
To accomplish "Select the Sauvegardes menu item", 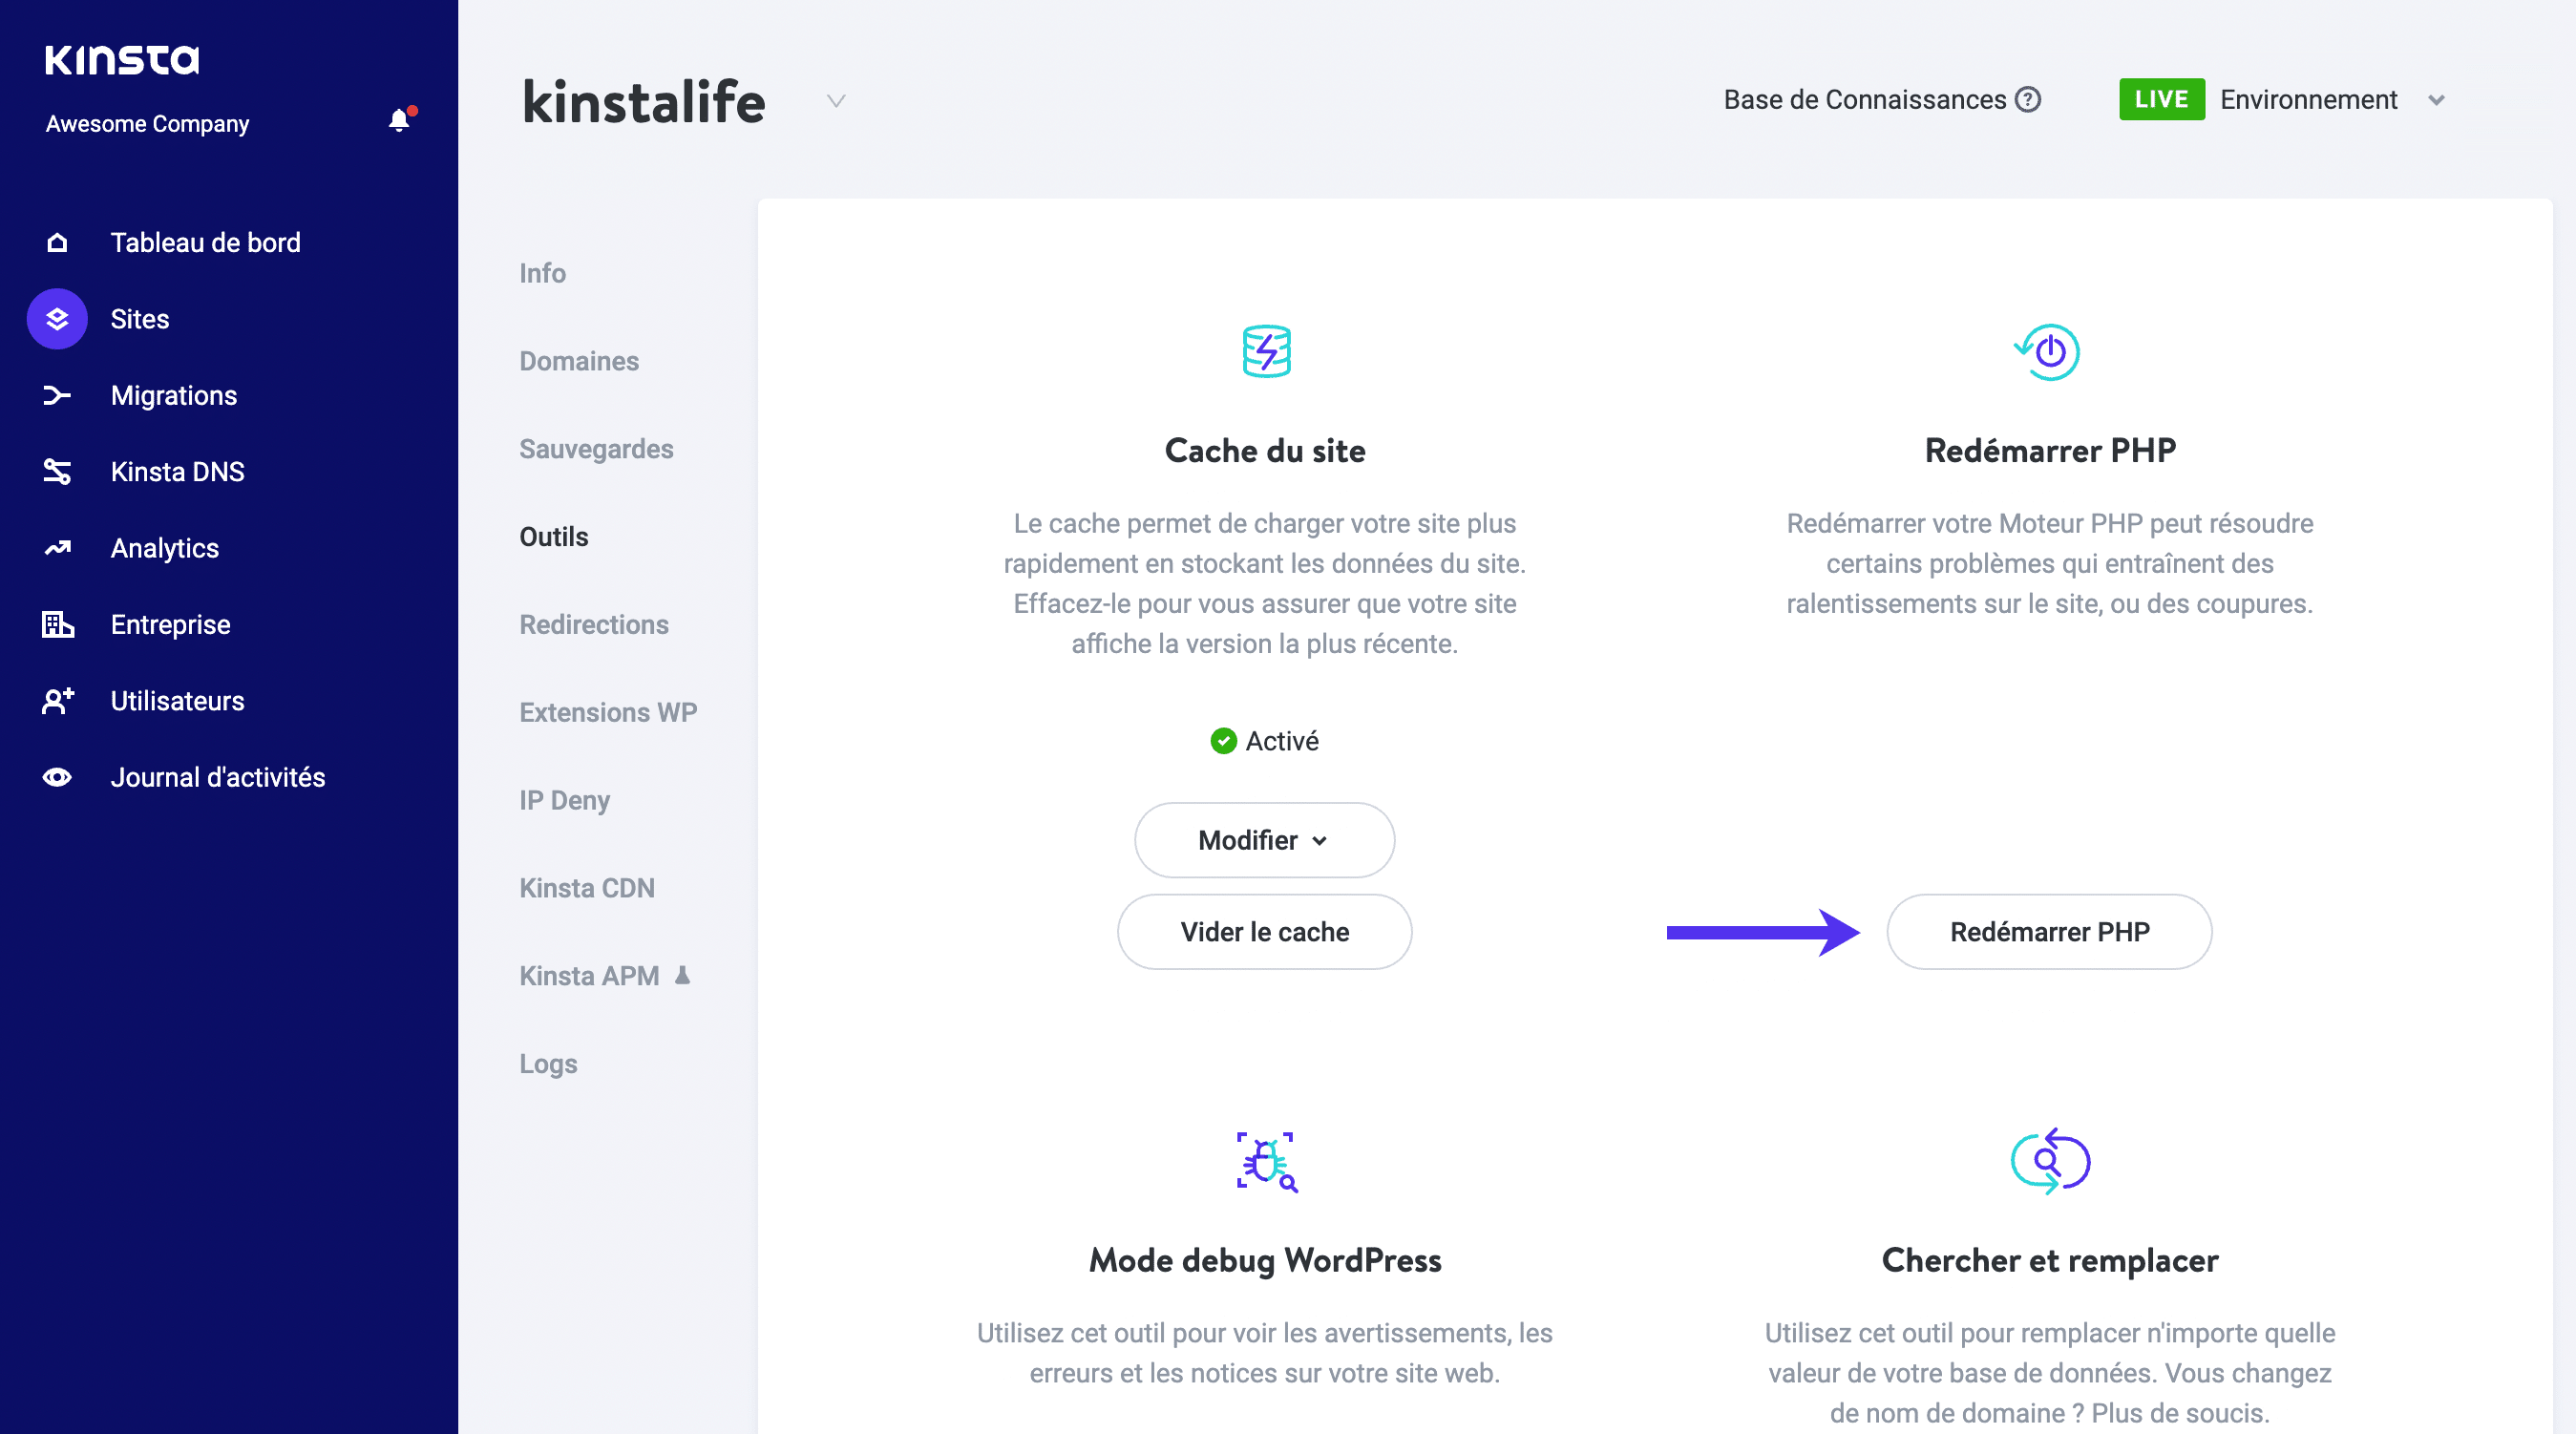I will coord(595,449).
